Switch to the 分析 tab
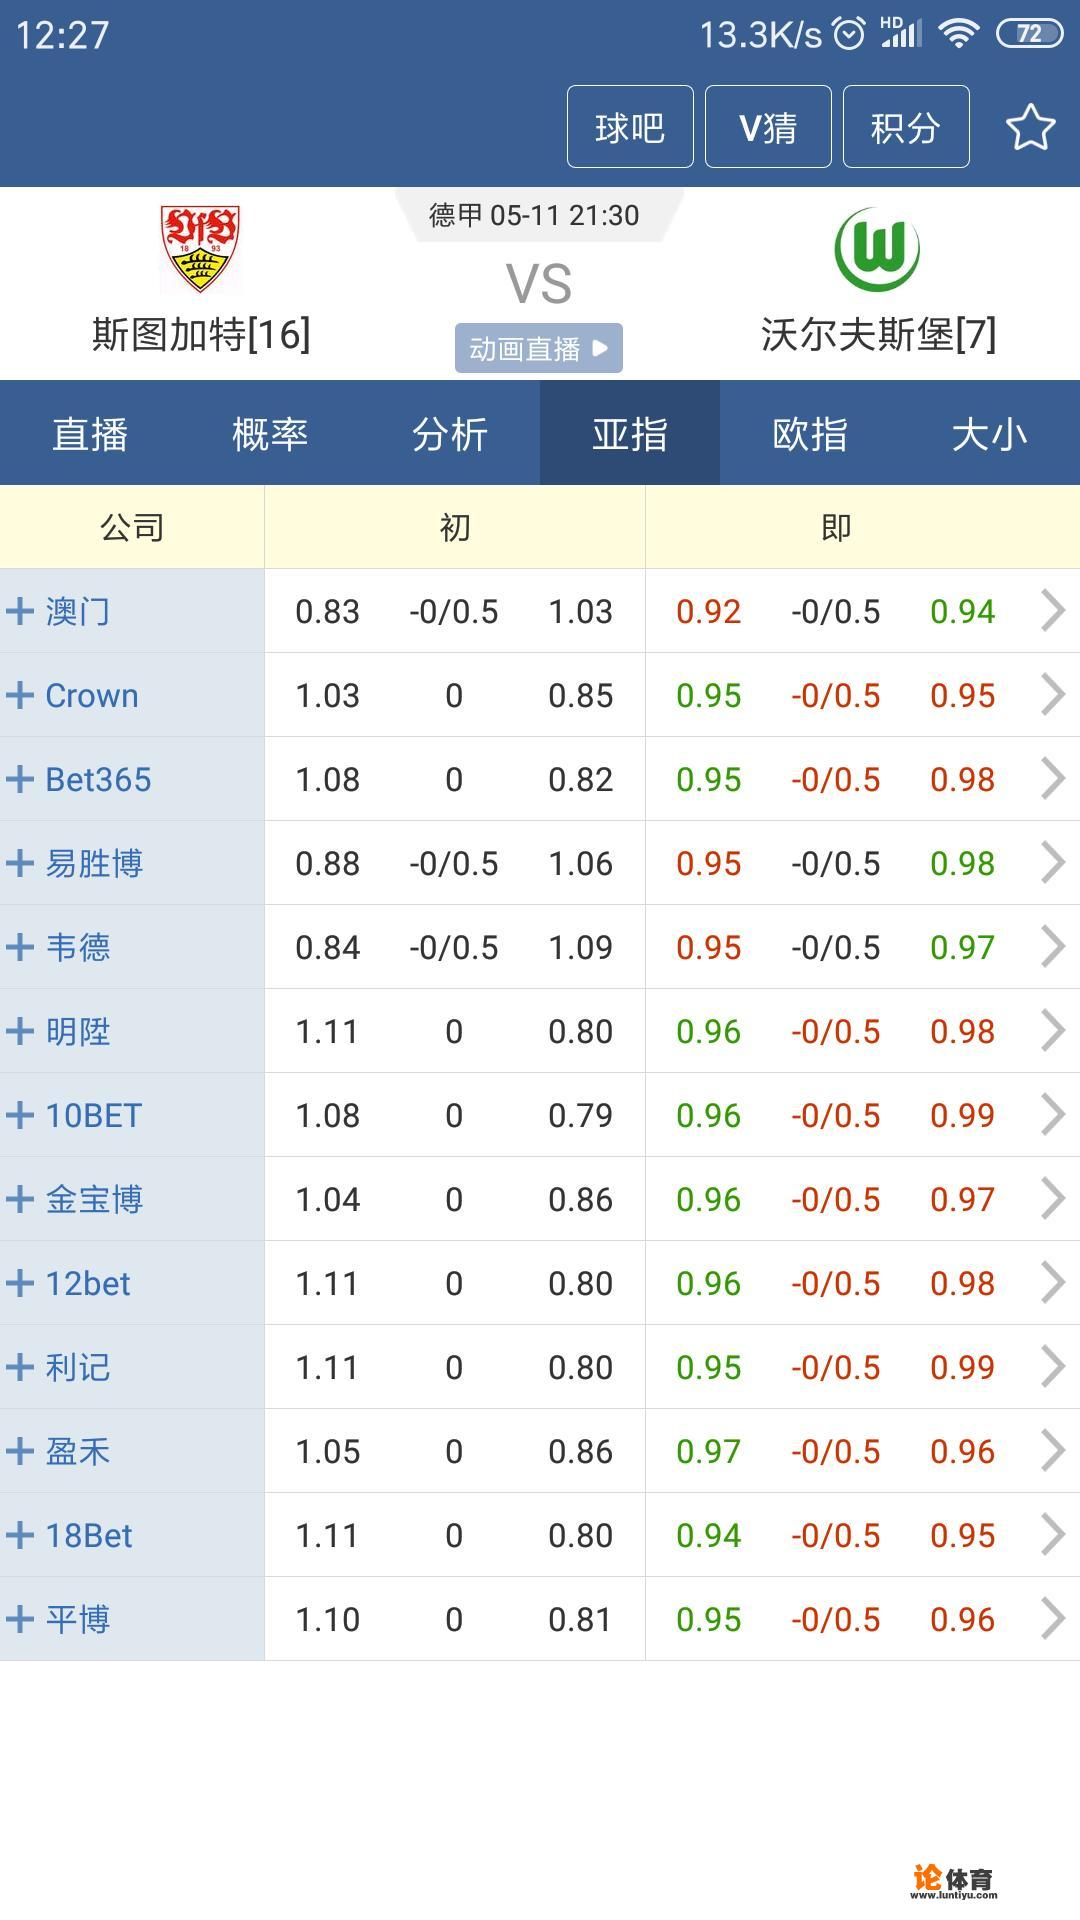The height and width of the screenshot is (1920, 1080). click(450, 434)
